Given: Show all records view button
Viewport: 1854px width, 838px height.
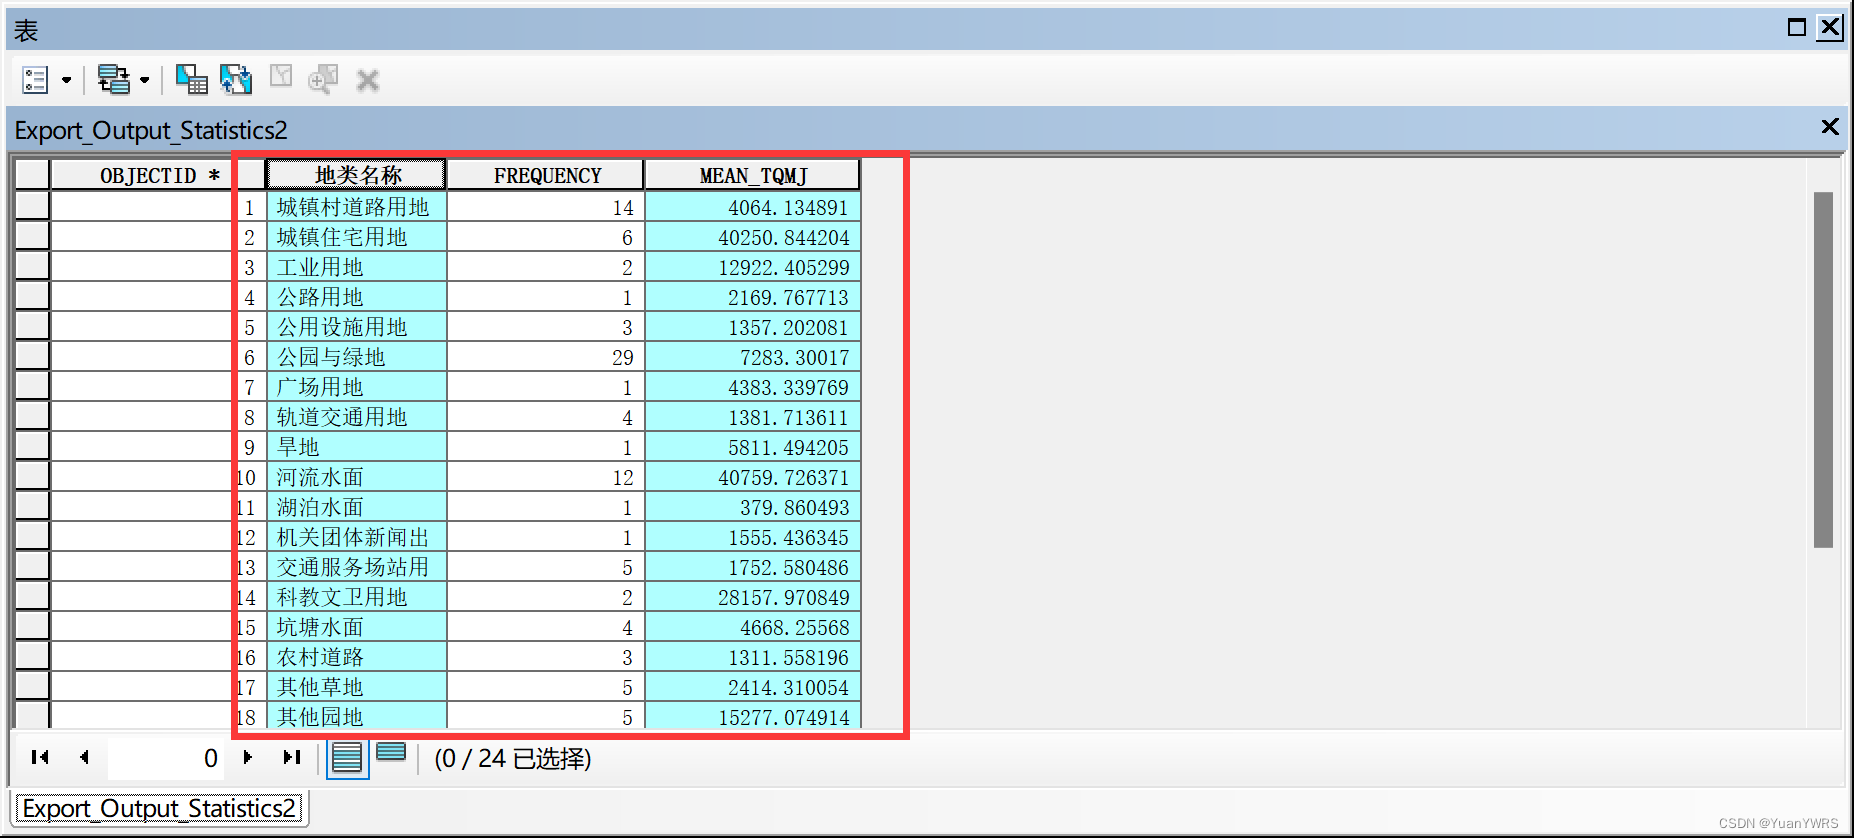Looking at the screenshot, I should (x=347, y=758).
